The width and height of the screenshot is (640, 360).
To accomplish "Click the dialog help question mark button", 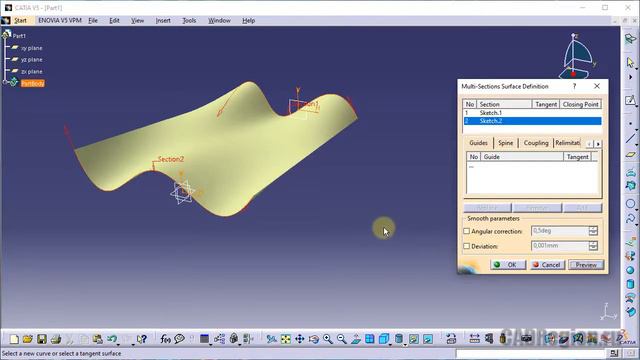I will (574, 86).
